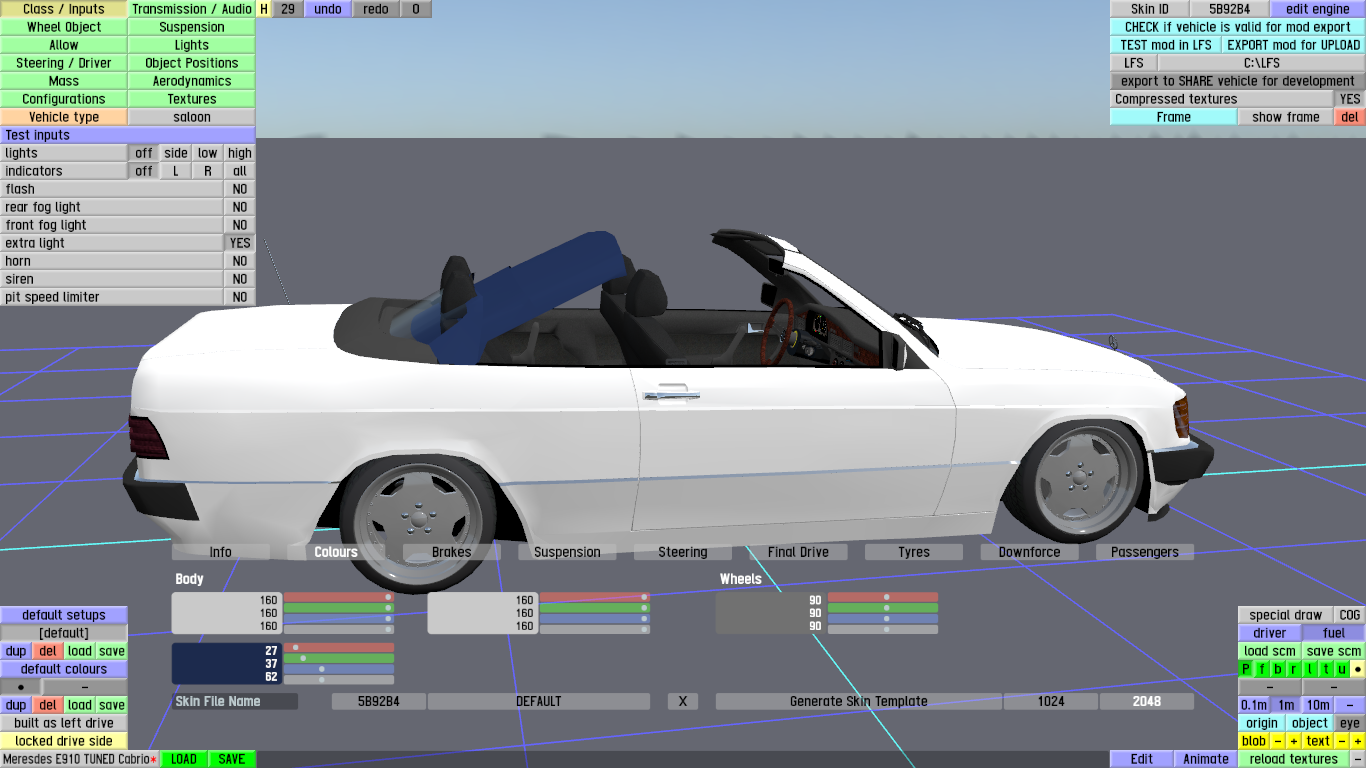Viewport: 1366px width, 768px height.
Task: Toggle driver visibility
Action: (1270, 633)
